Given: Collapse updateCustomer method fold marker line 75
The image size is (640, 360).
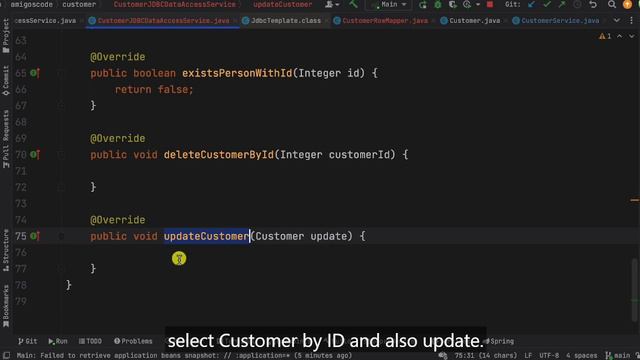Looking at the screenshot, I should pos(61,236).
